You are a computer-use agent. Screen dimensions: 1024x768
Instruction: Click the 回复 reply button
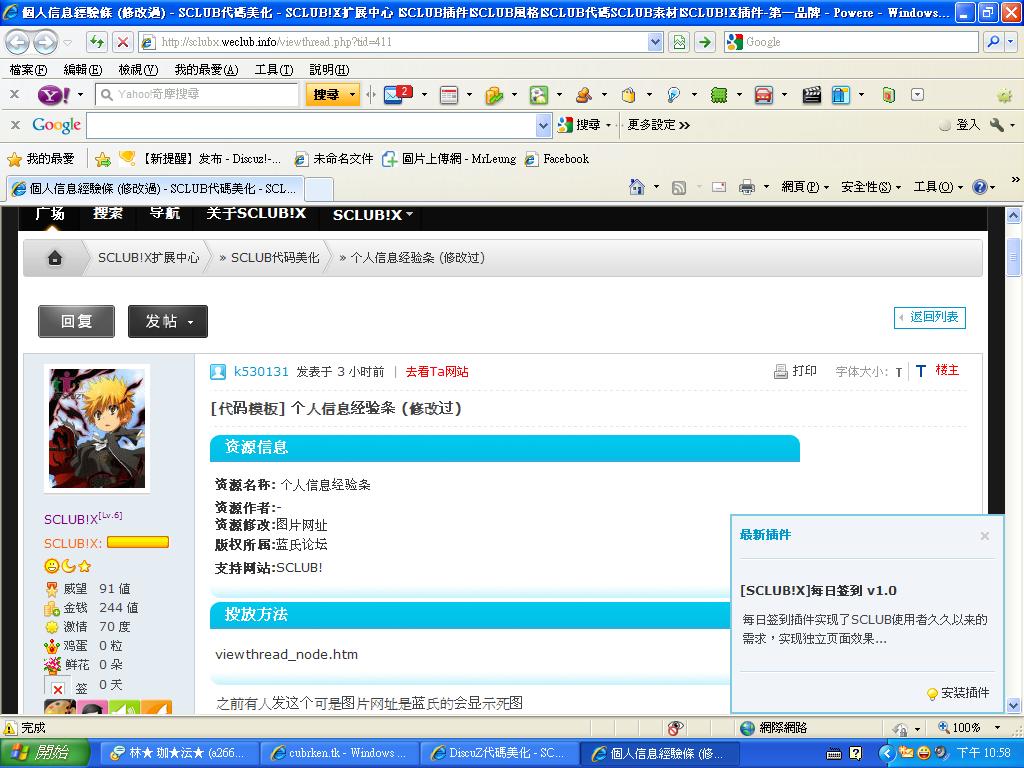[76, 321]
